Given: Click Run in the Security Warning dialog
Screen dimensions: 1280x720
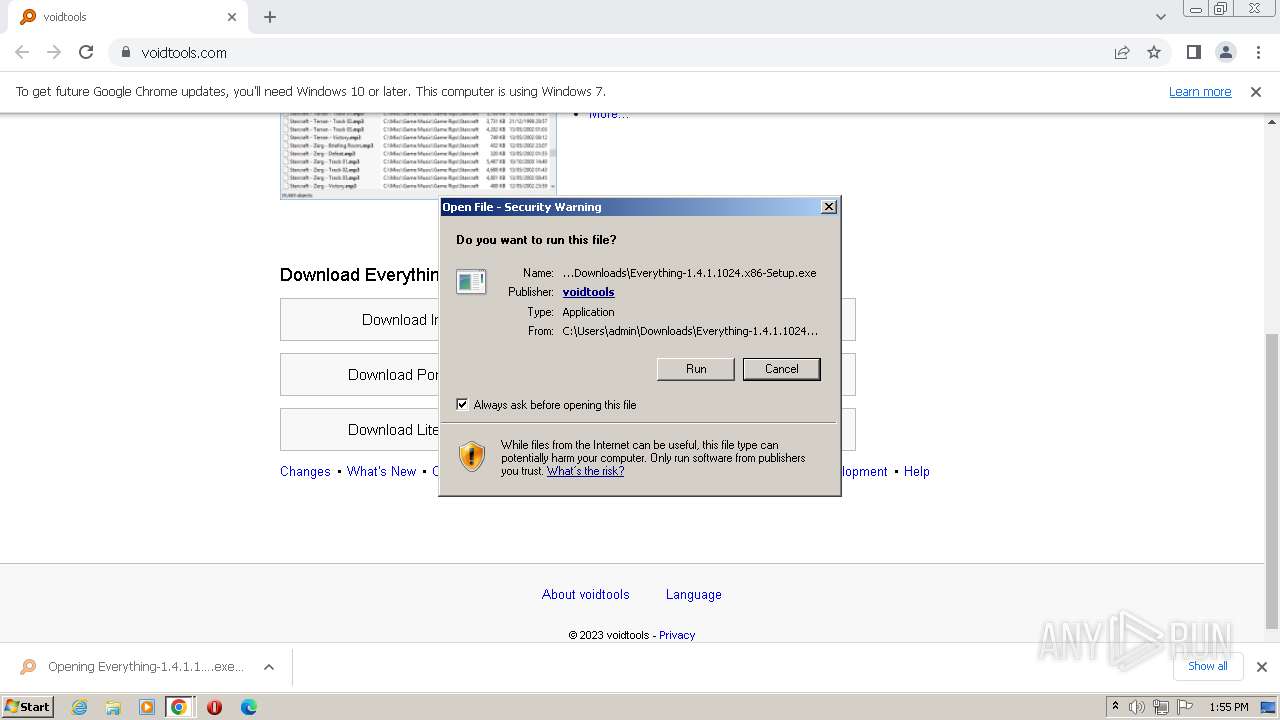Looking at the screenshot, I should point(696,369).
